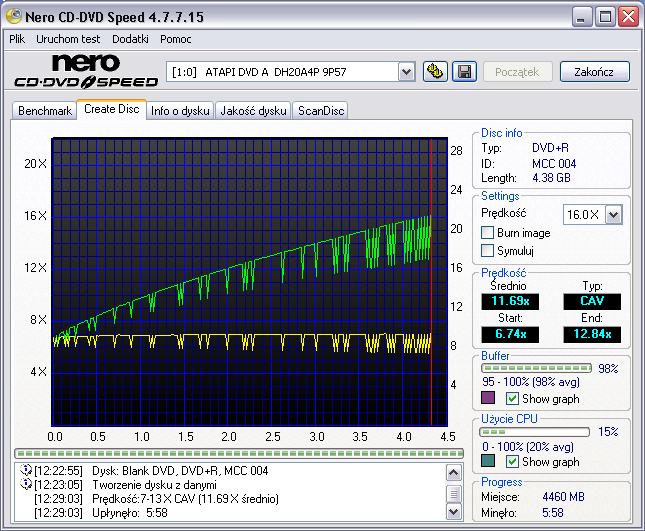Click the 4.38 GB length value
This screenshot has width=645, height=531.
(551, 178)
